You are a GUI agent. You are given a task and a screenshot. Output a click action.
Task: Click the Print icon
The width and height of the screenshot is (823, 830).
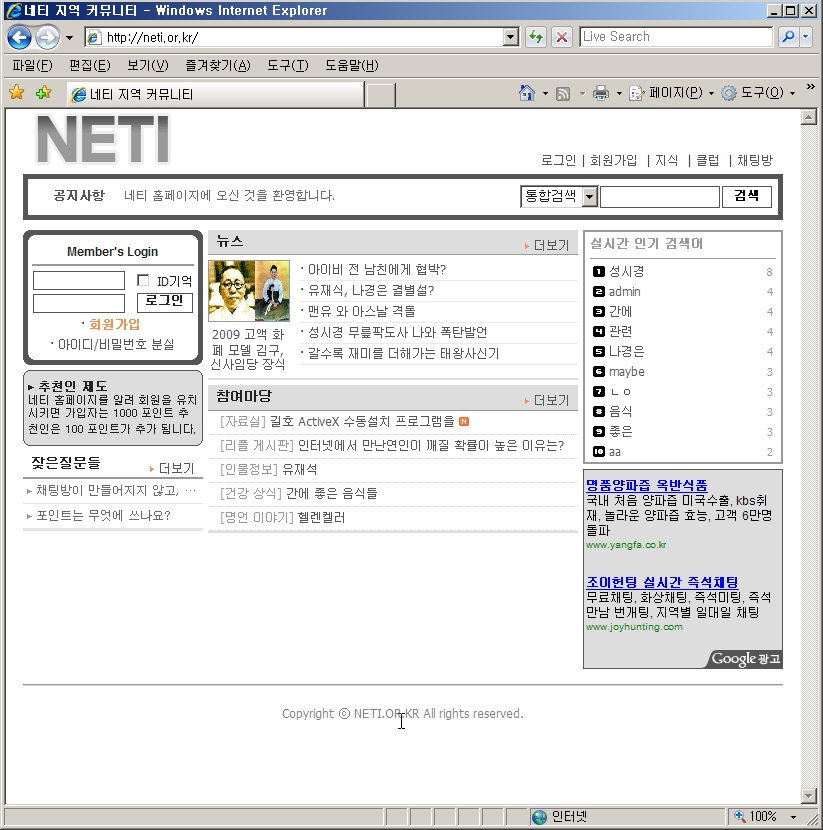601,93
